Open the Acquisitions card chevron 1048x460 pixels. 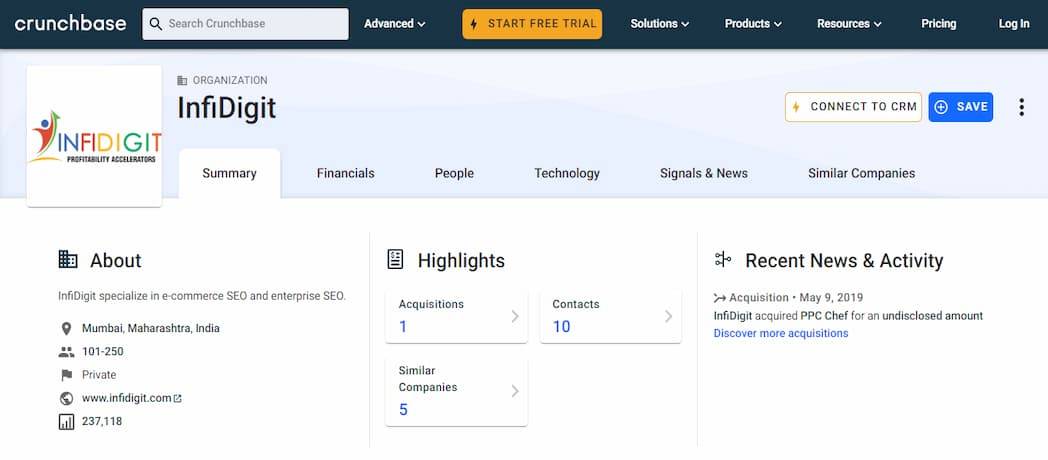(515, 316)
